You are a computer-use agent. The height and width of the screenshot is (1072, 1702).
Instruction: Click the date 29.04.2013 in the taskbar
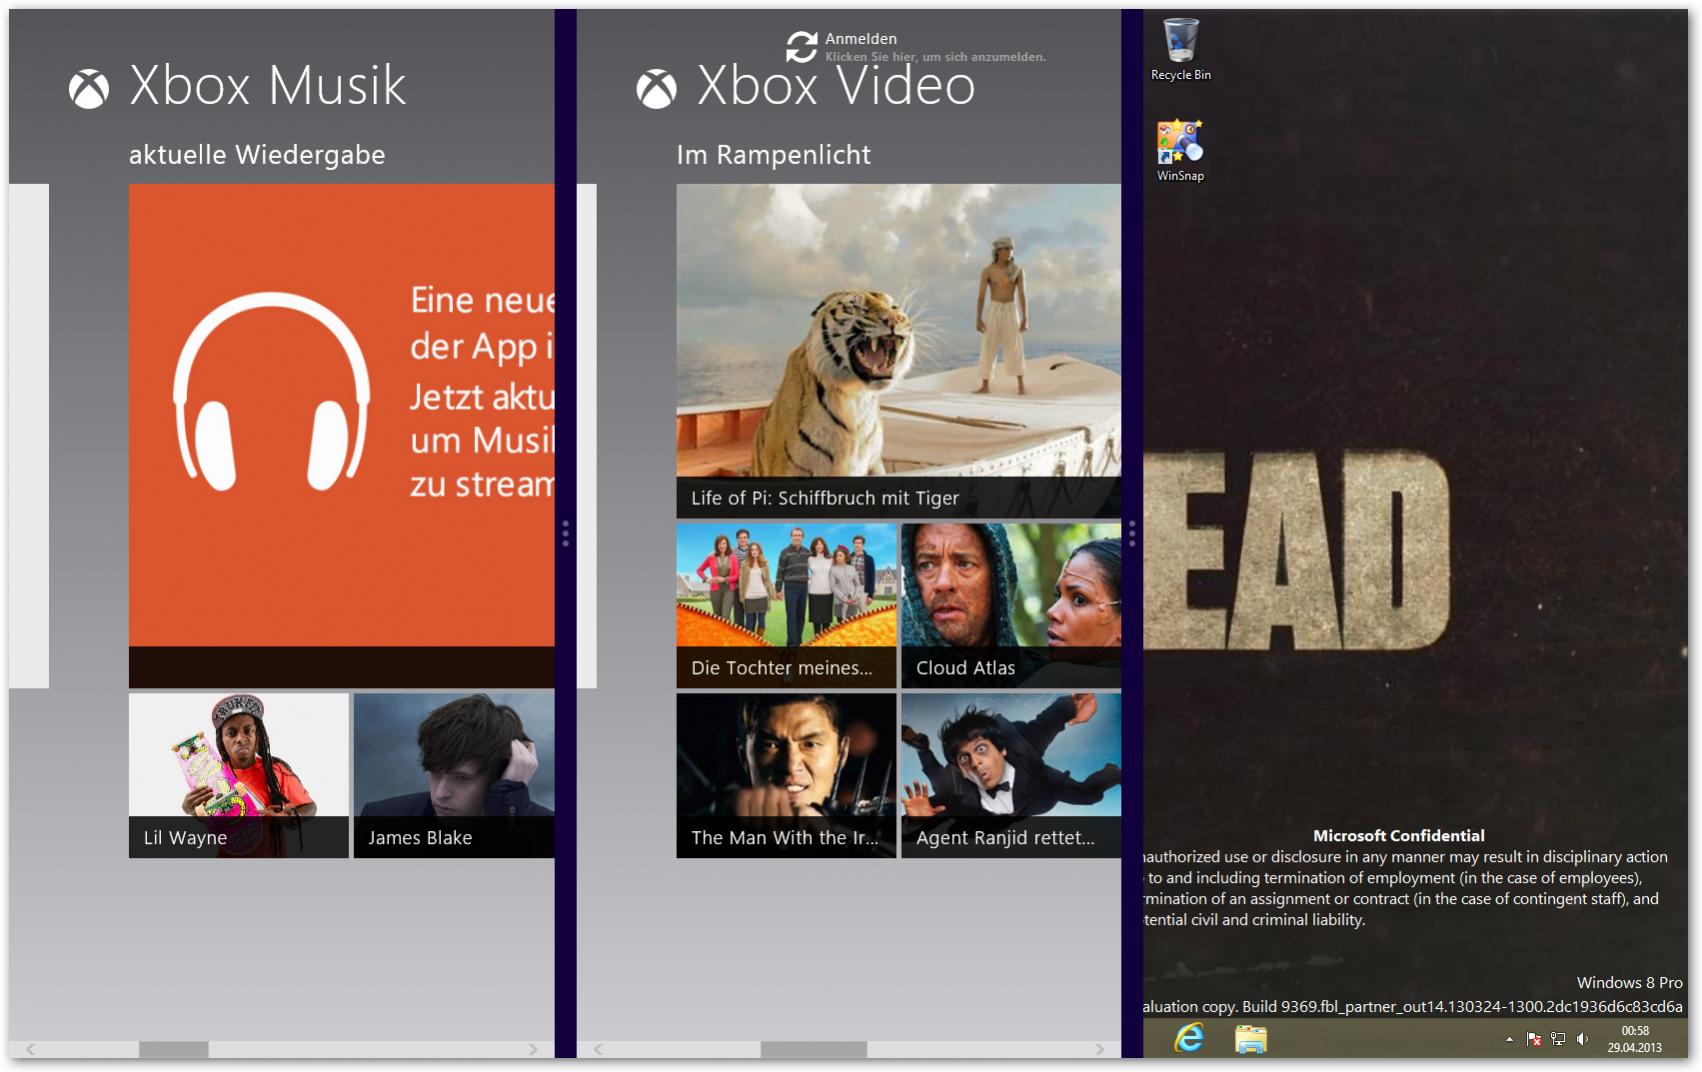(x=1635, y=1048)
